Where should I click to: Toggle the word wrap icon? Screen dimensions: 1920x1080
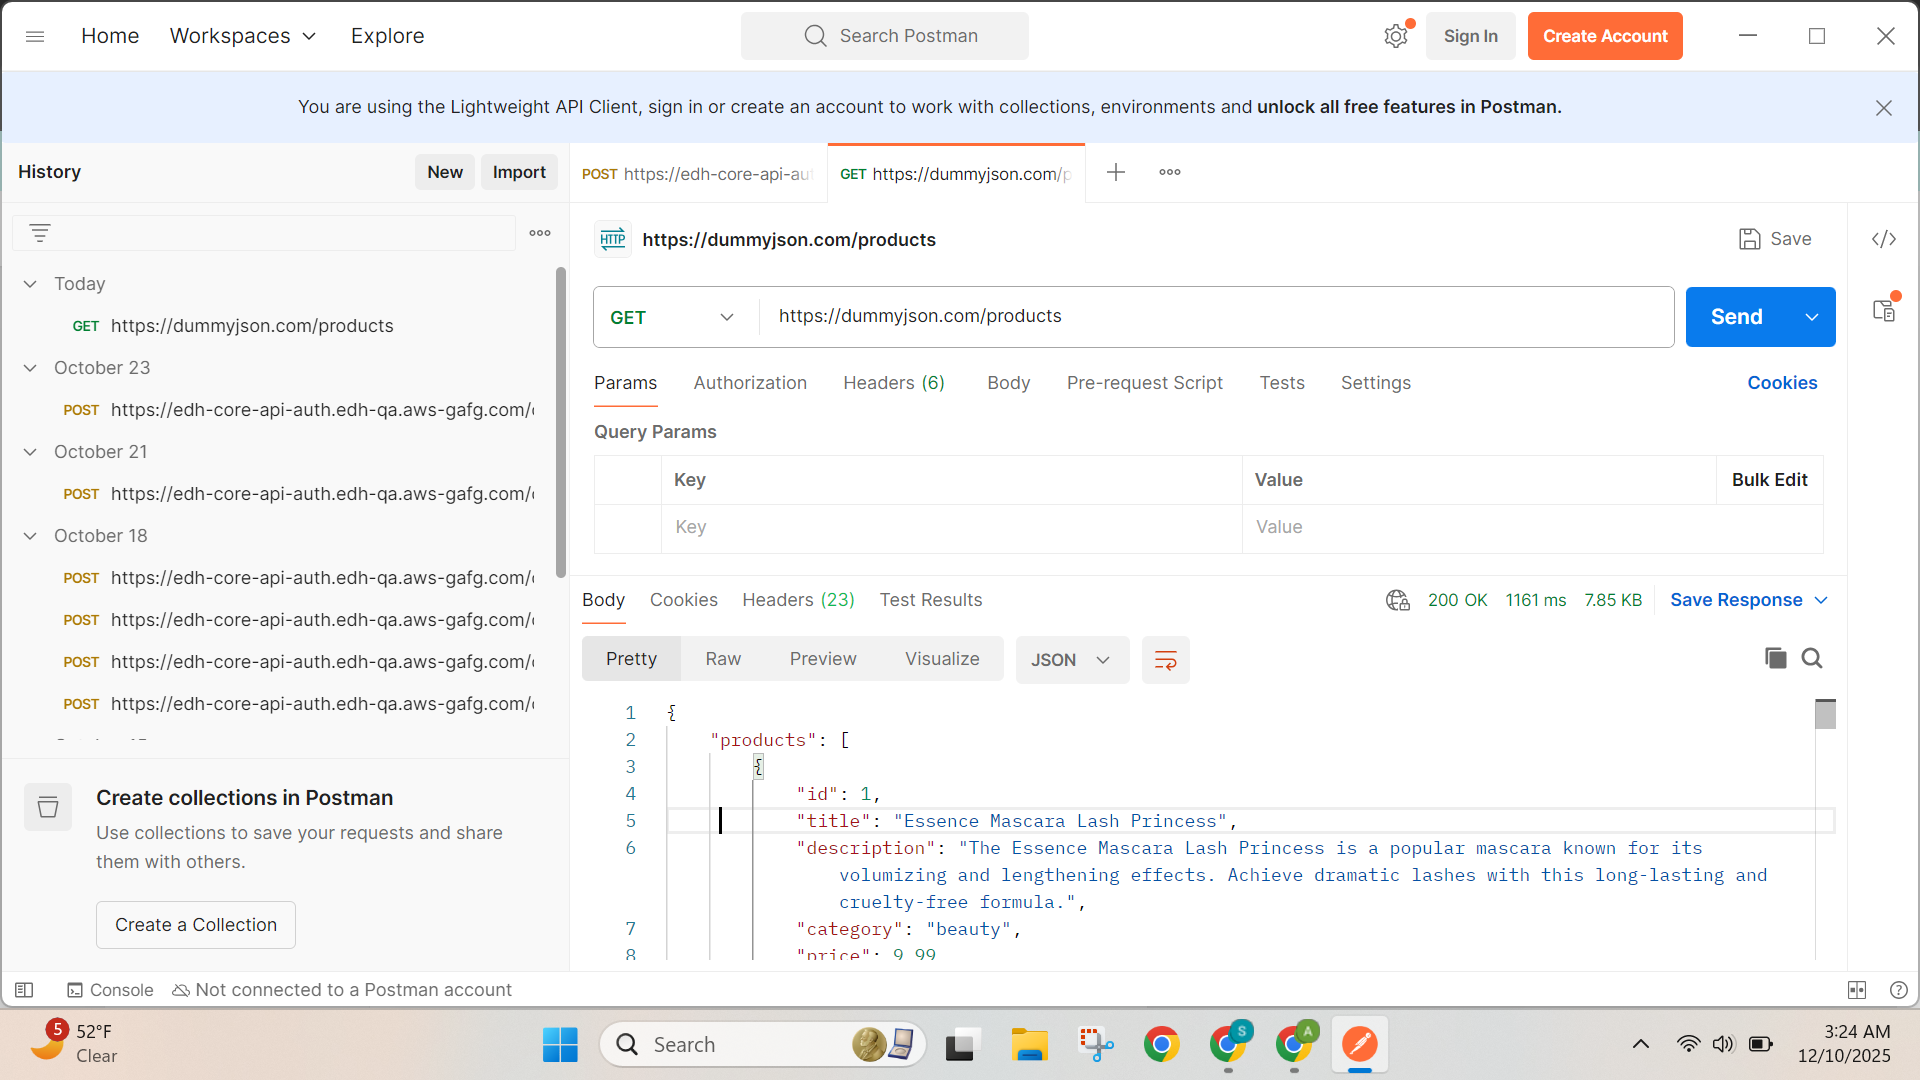1165,660
